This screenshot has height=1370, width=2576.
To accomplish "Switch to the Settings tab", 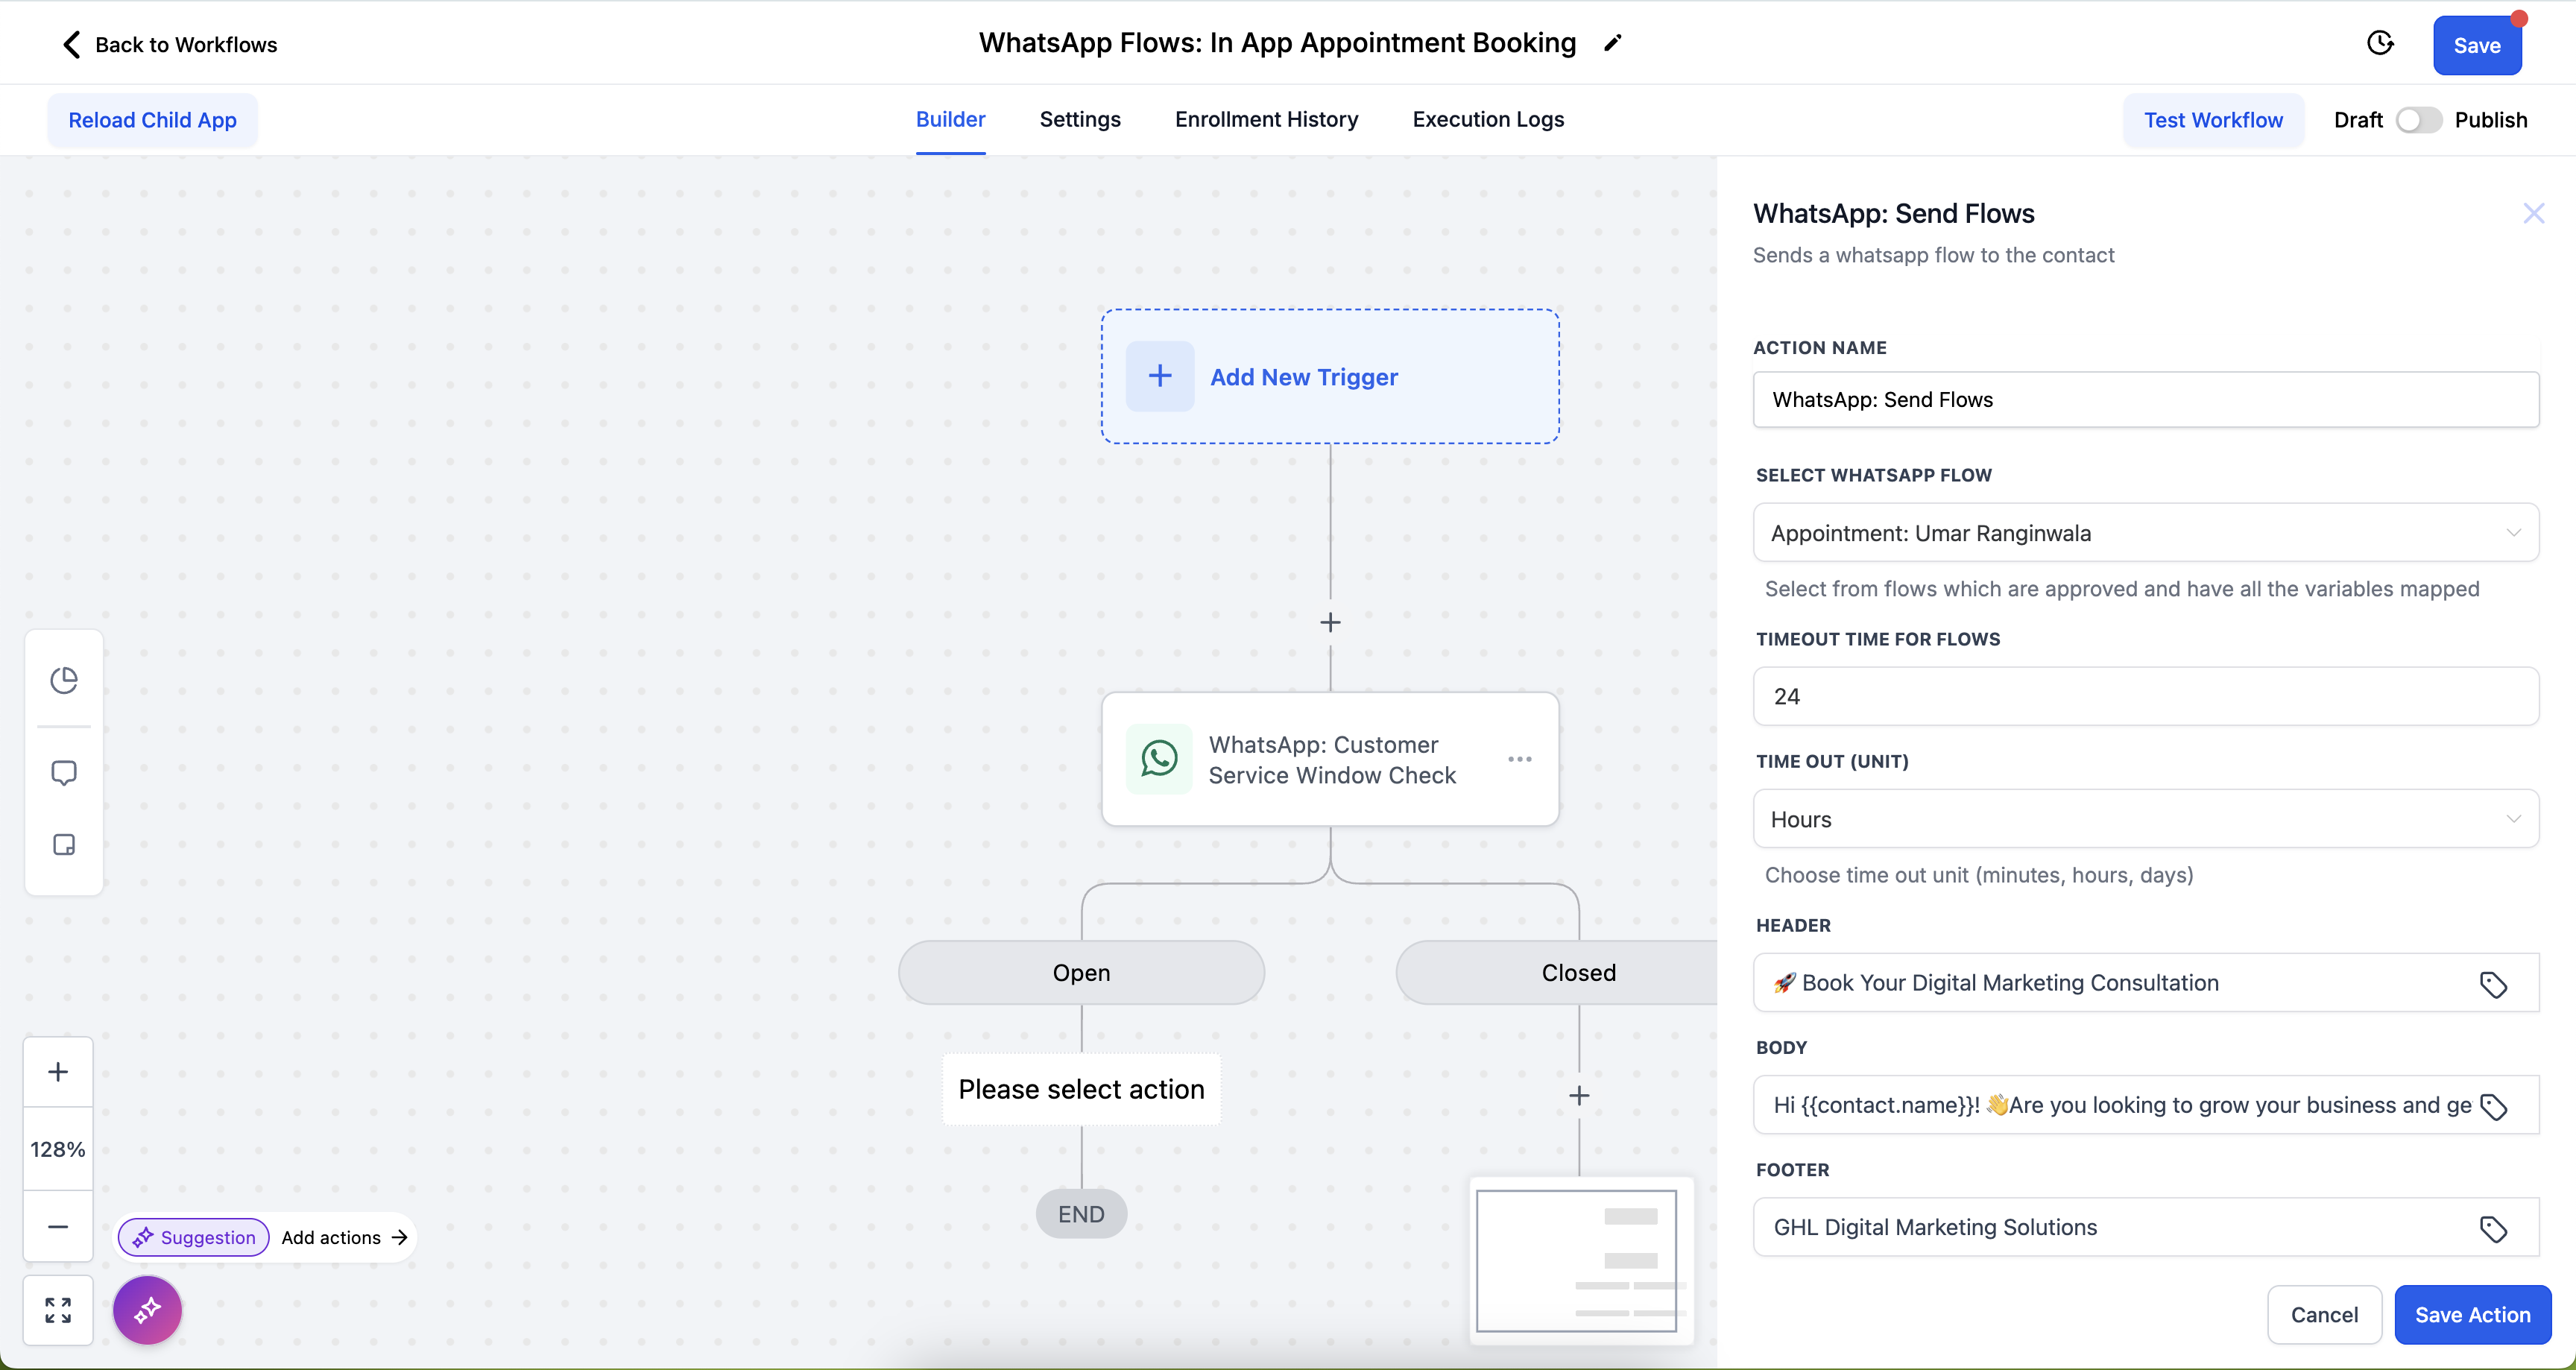I will coord(1080,119).
